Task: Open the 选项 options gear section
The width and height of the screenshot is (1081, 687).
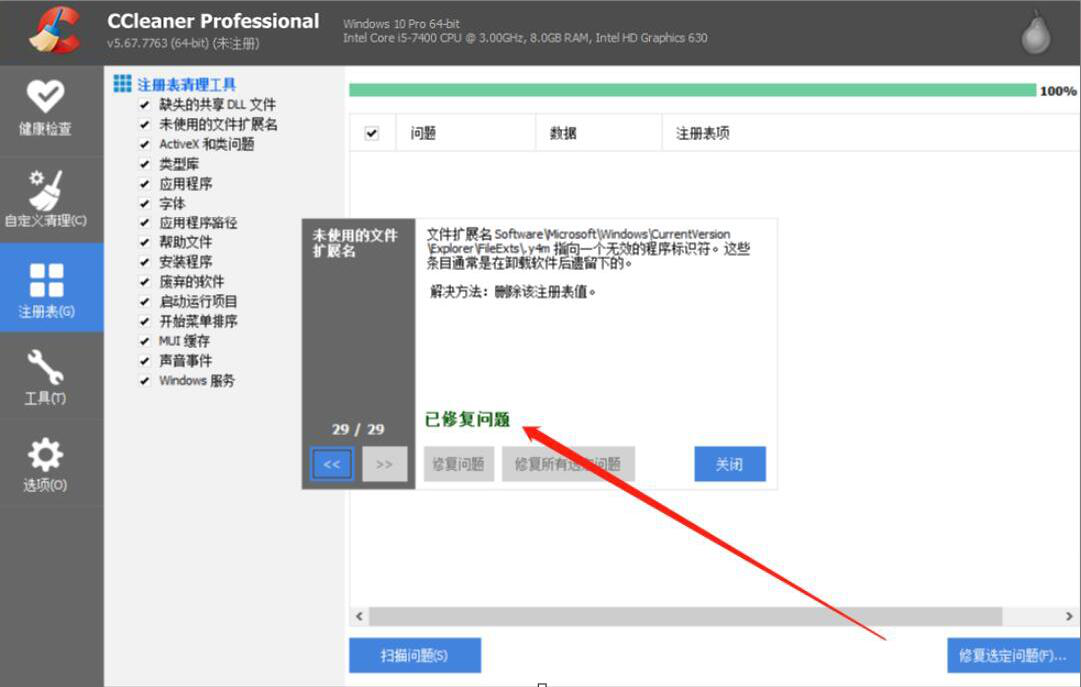Action: (x=46, y=464)
